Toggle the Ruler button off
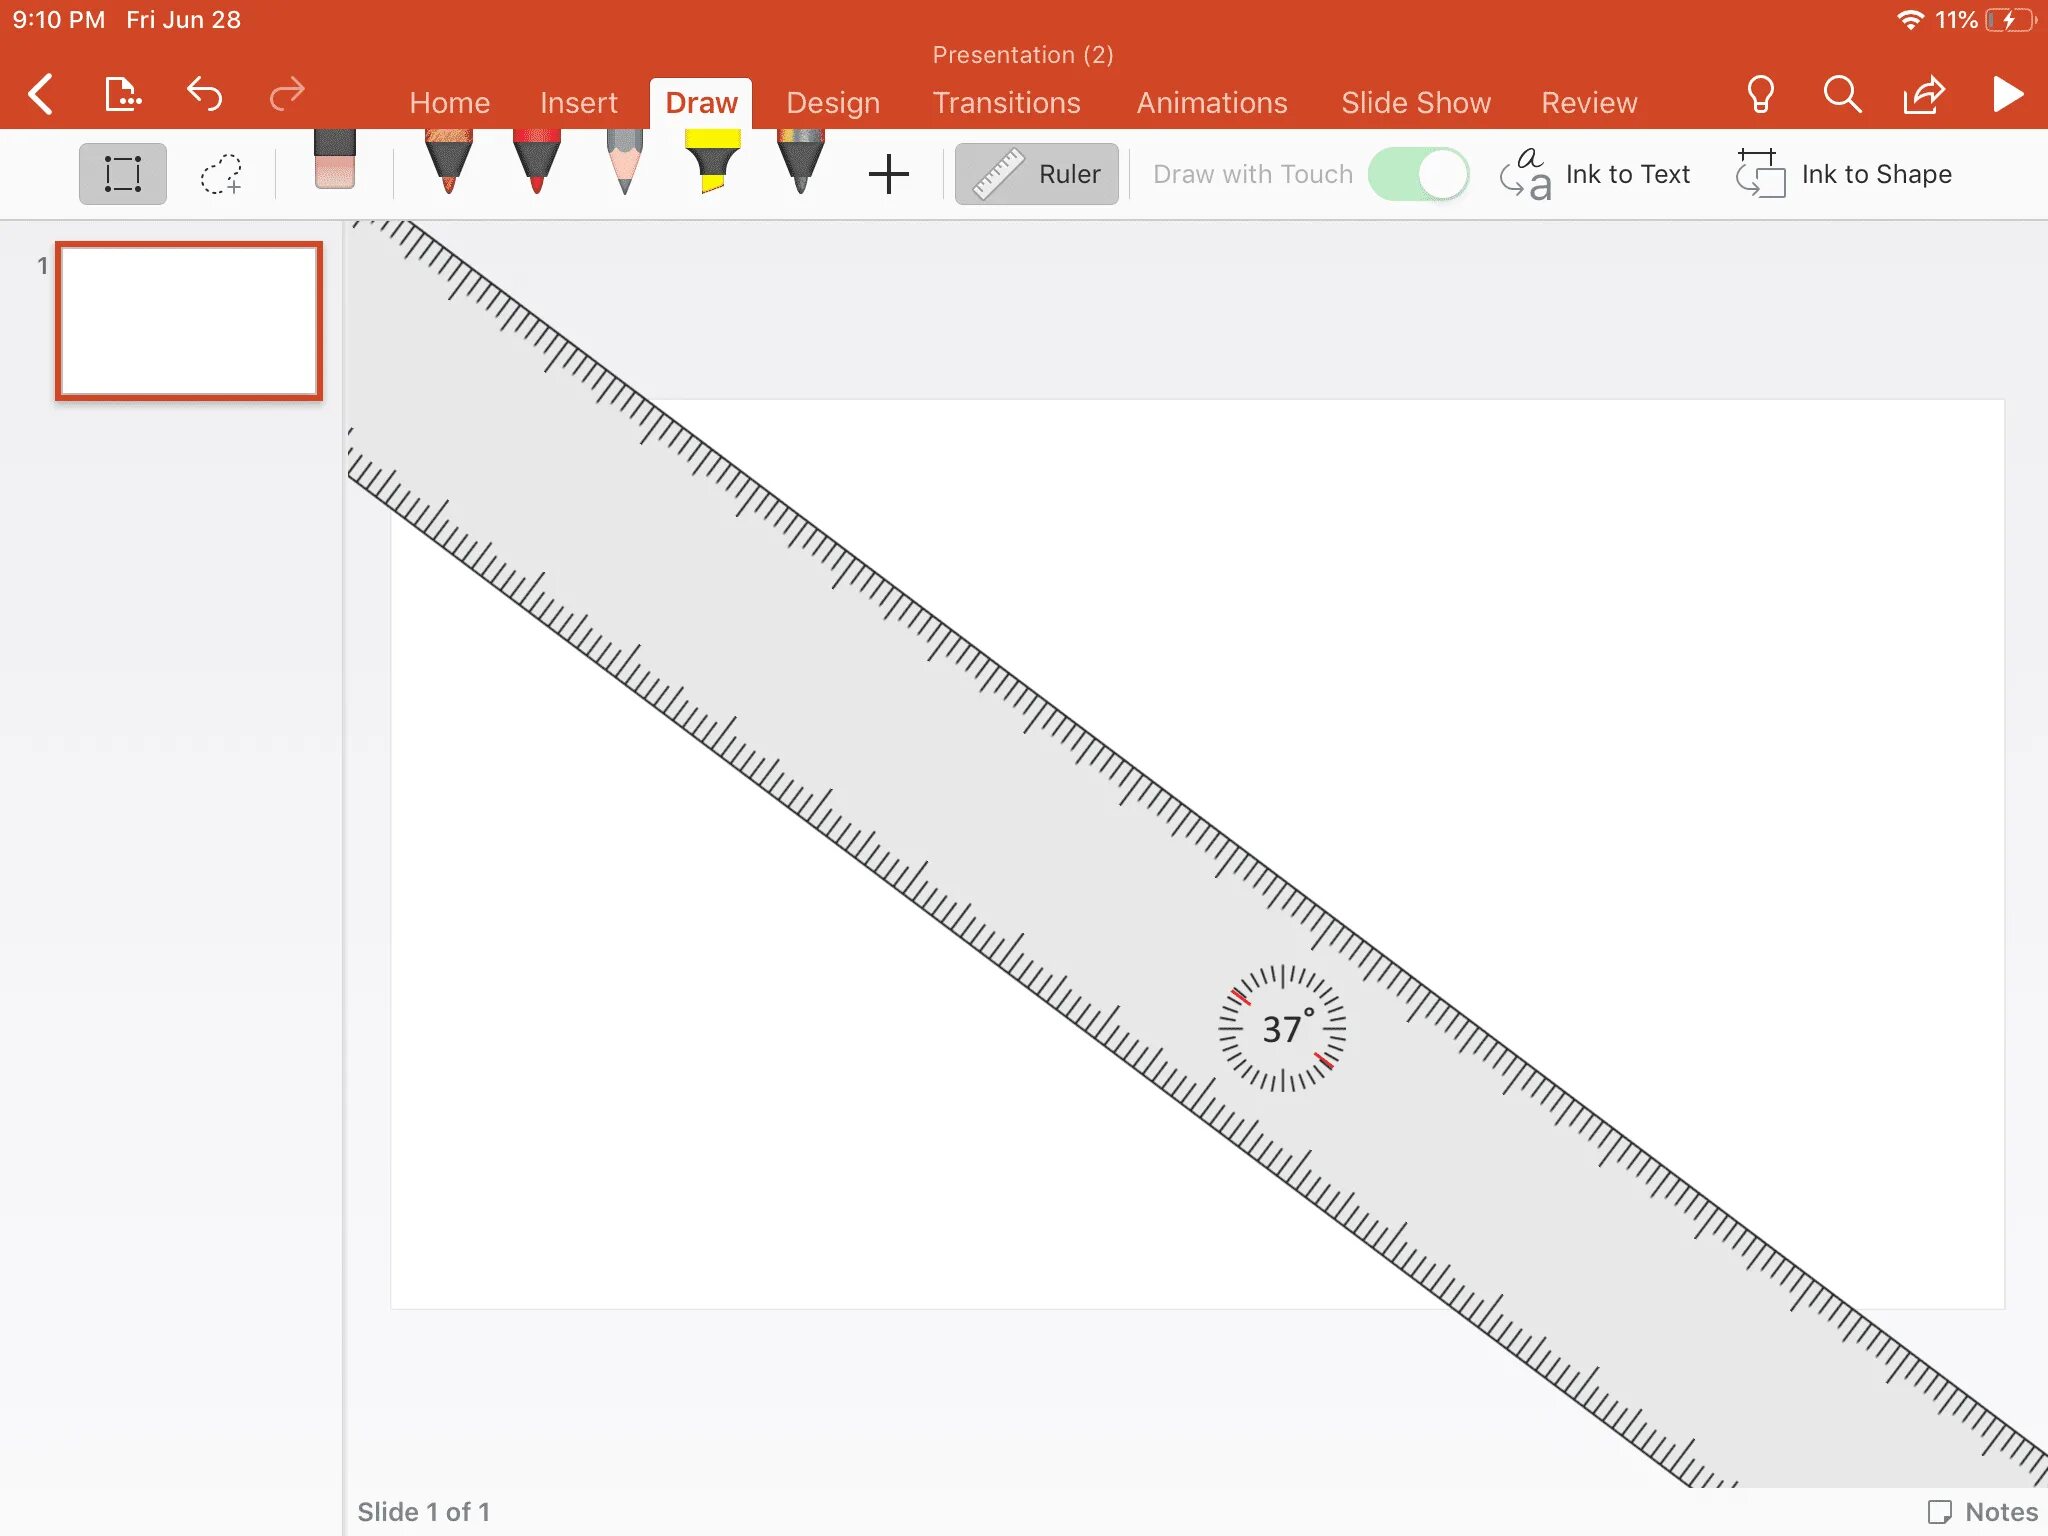This screenshot has height=1536, width=2048. [x=1037, y=174]
